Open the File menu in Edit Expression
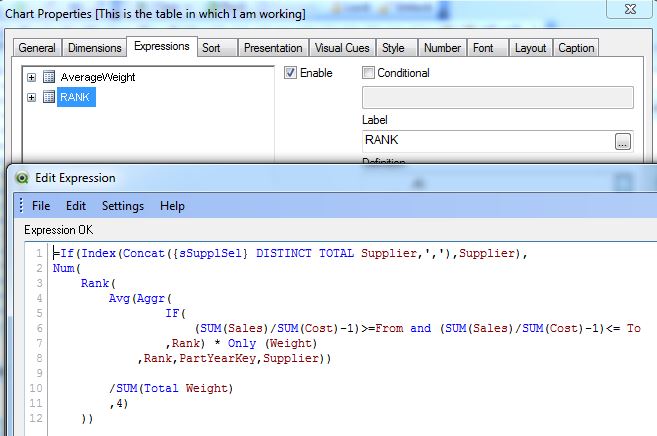This screenshot has height=436, width=657. [x=41, y=206]
